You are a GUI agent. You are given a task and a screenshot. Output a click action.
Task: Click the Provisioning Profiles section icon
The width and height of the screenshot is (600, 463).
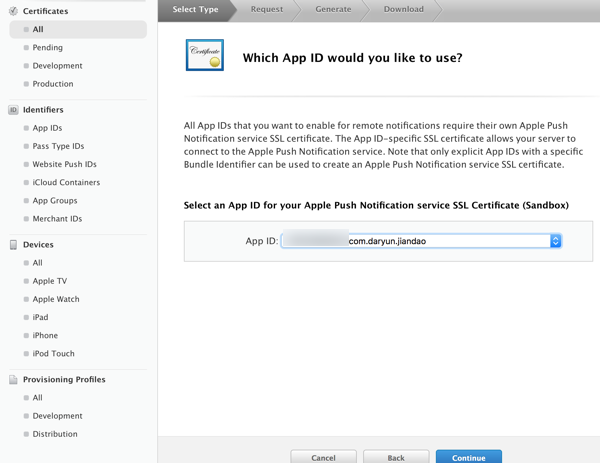(13, 380)
